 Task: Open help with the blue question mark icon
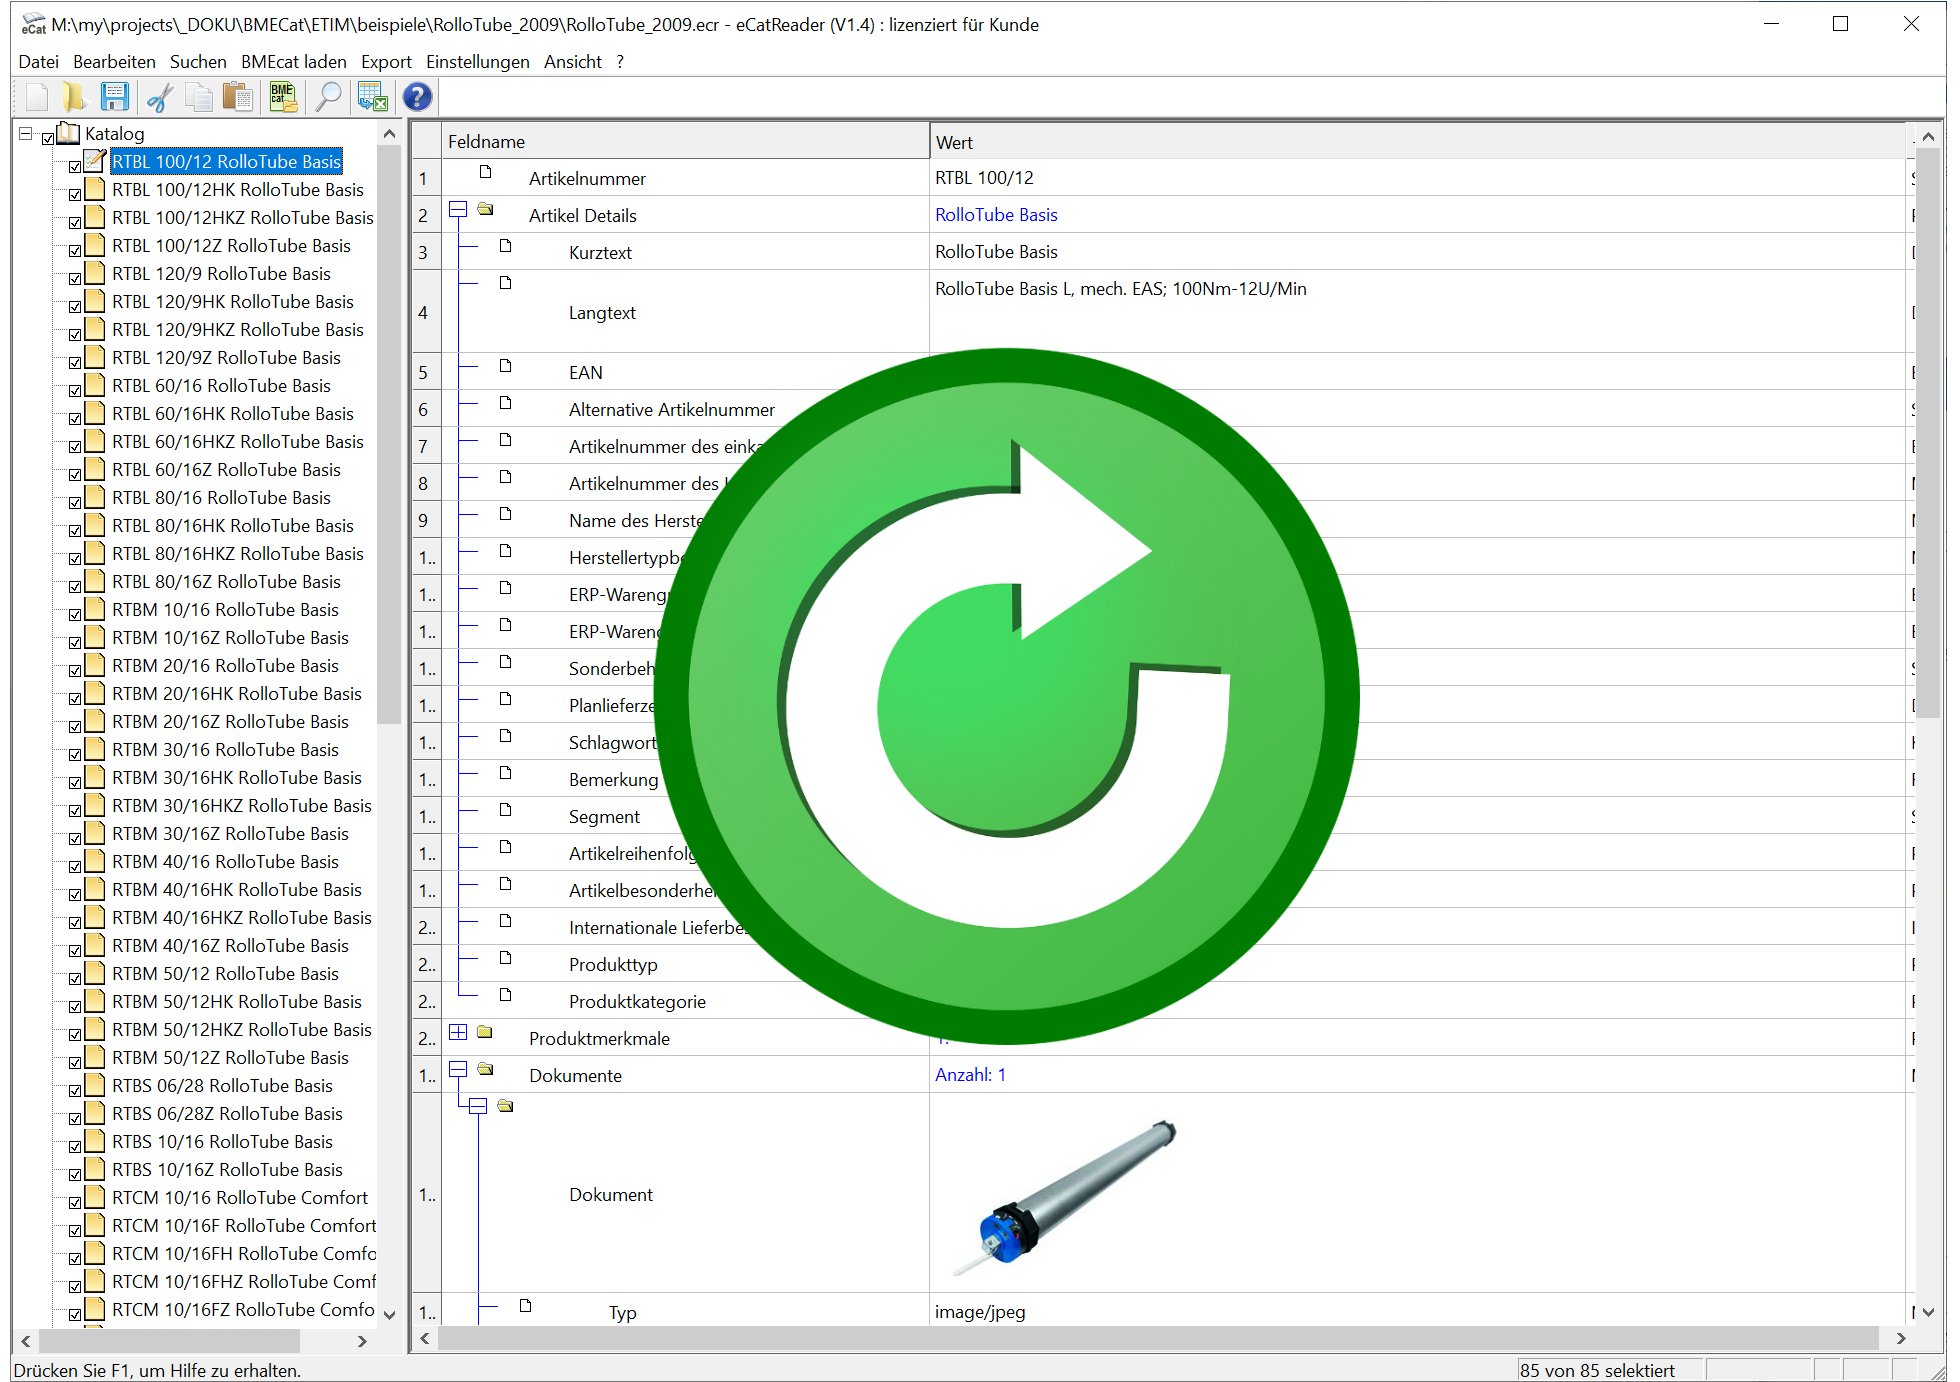coord(417,97)
